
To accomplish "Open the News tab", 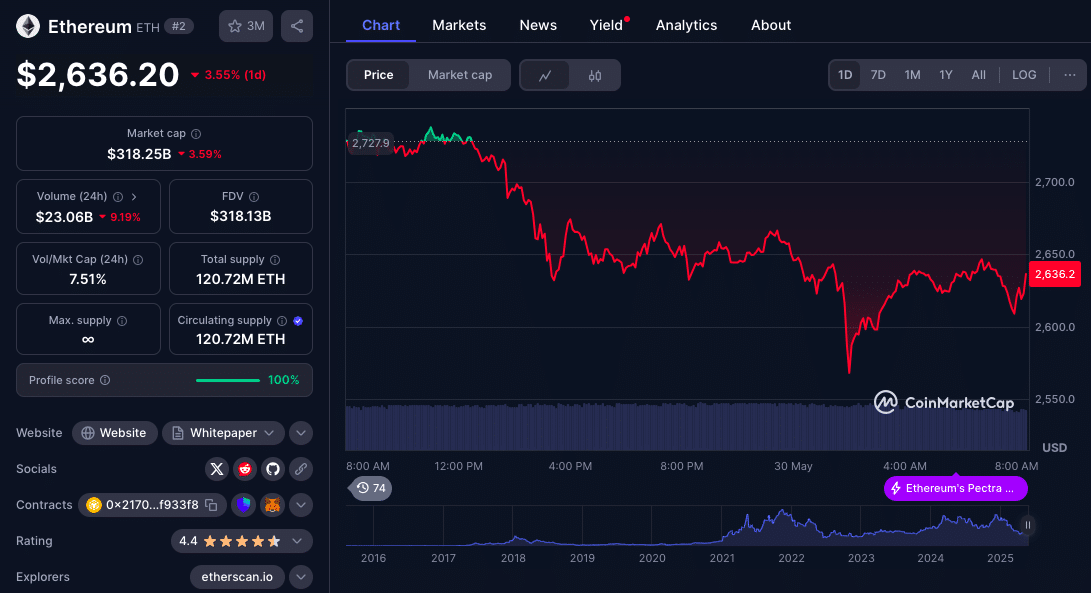I will click(x=538, y=25).
